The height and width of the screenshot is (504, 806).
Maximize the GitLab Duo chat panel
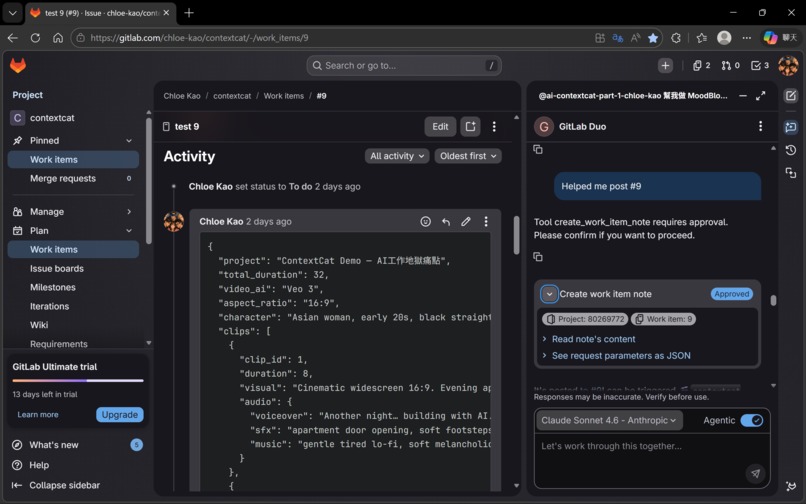(x=761, y=96)
